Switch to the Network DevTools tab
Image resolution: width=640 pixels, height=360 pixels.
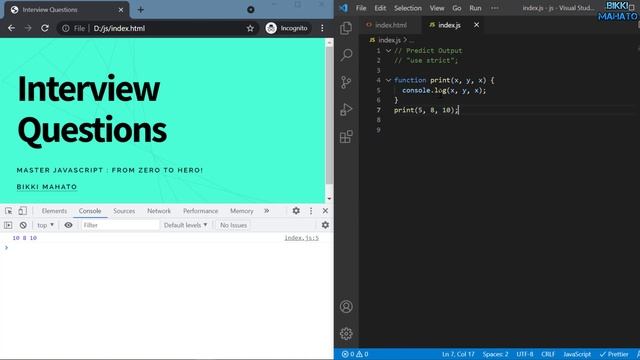tap(159, 211)
